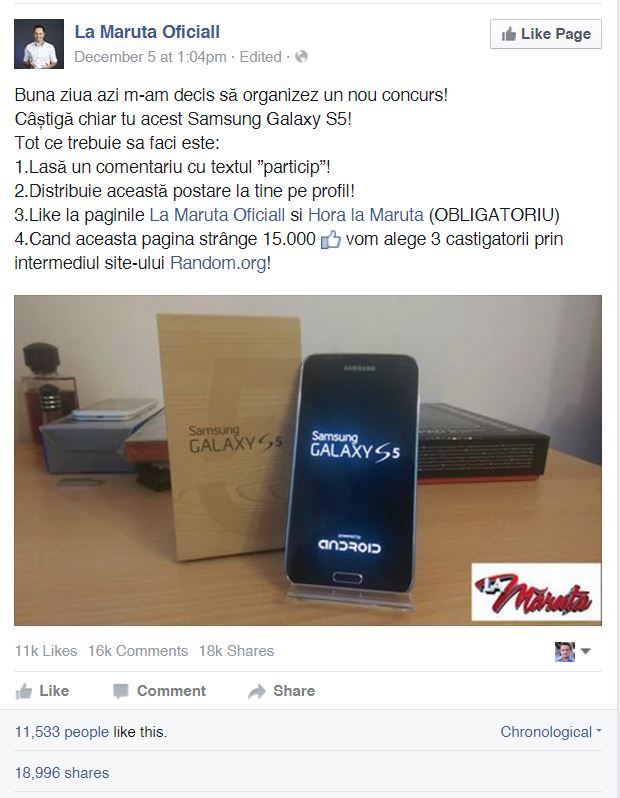Open La Maruta Oficiall profile picture

[39, 44]
